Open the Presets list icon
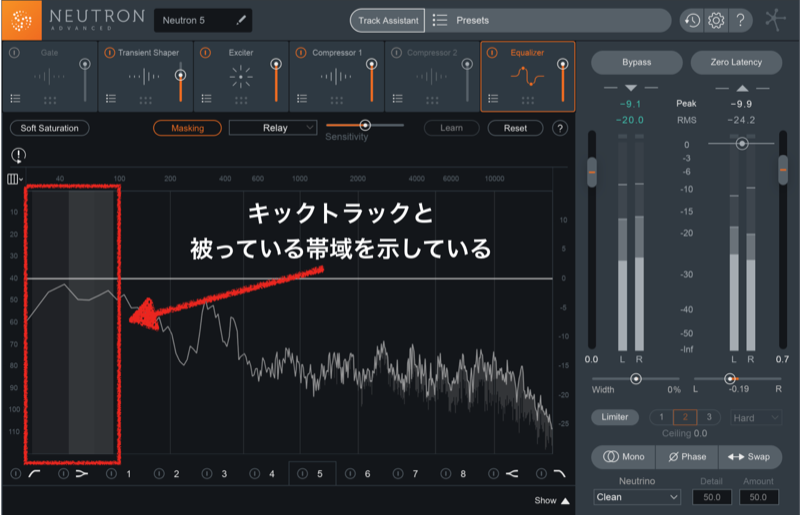The height and width of the screenshot is (515, 800). 439,20
